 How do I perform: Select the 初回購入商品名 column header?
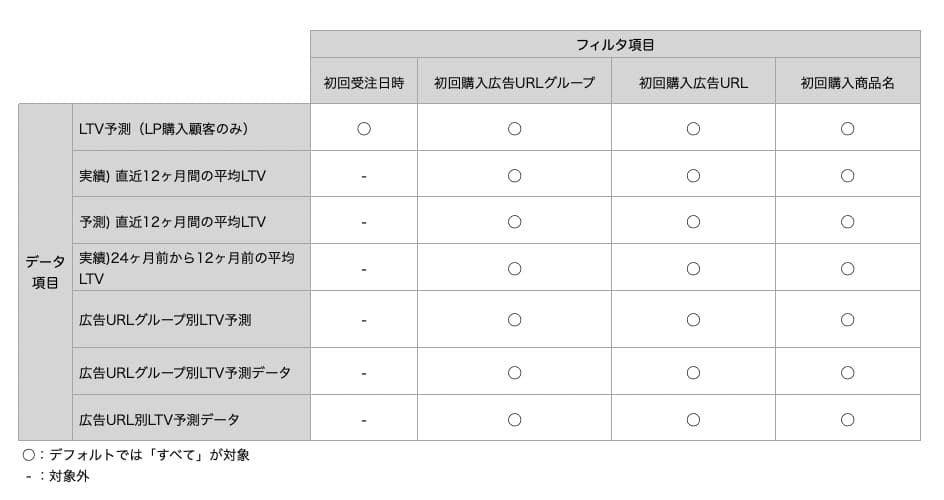click(x=847, y=81)
